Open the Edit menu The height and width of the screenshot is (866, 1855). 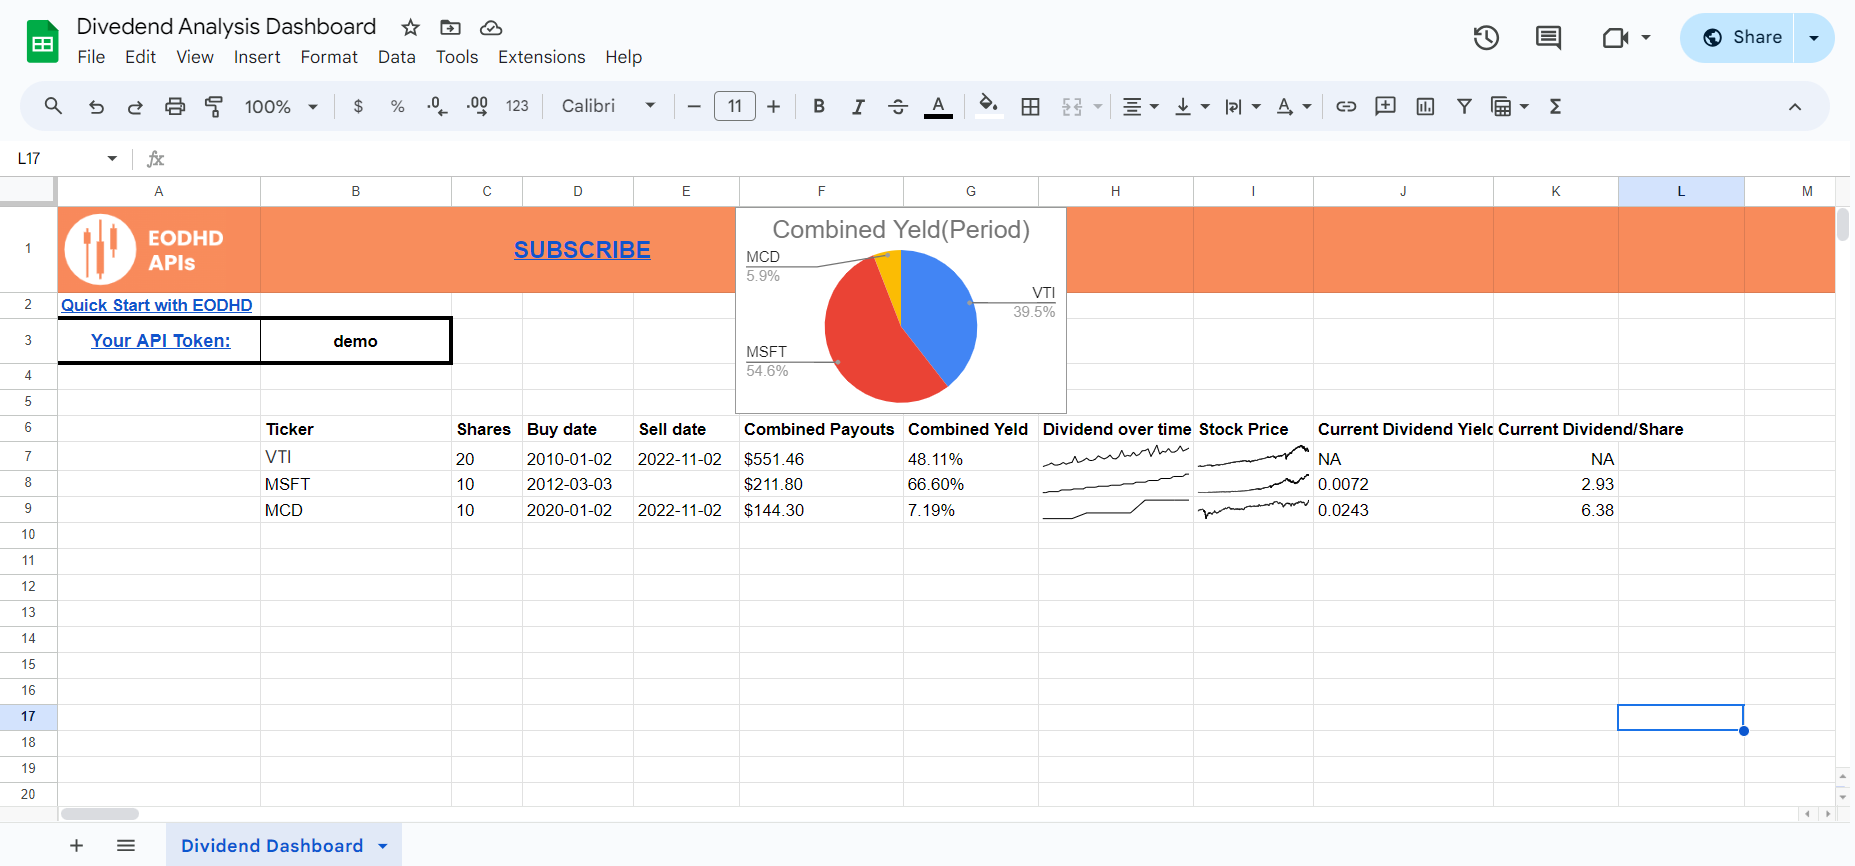[x=140, y=57]
